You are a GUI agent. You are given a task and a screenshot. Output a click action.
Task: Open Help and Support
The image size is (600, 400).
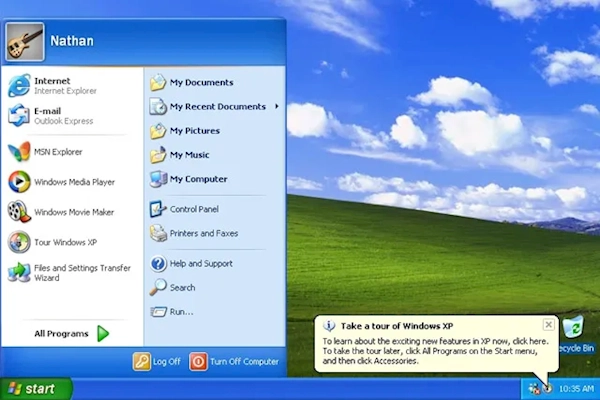click(198, 264)
